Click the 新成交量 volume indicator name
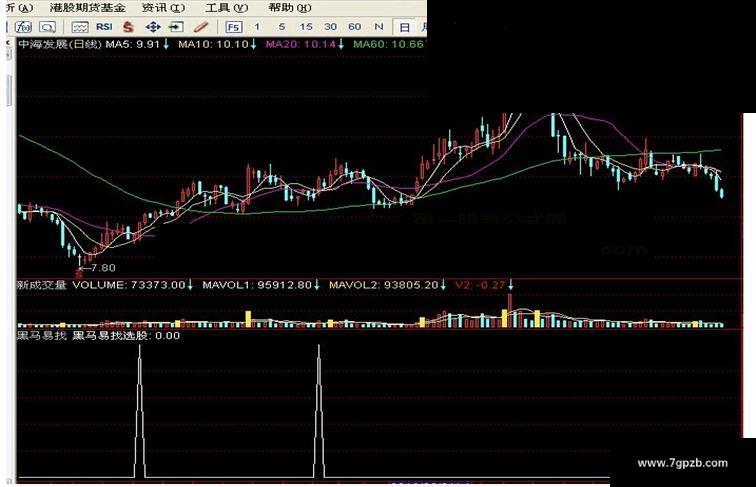 [x=41, y=285]
